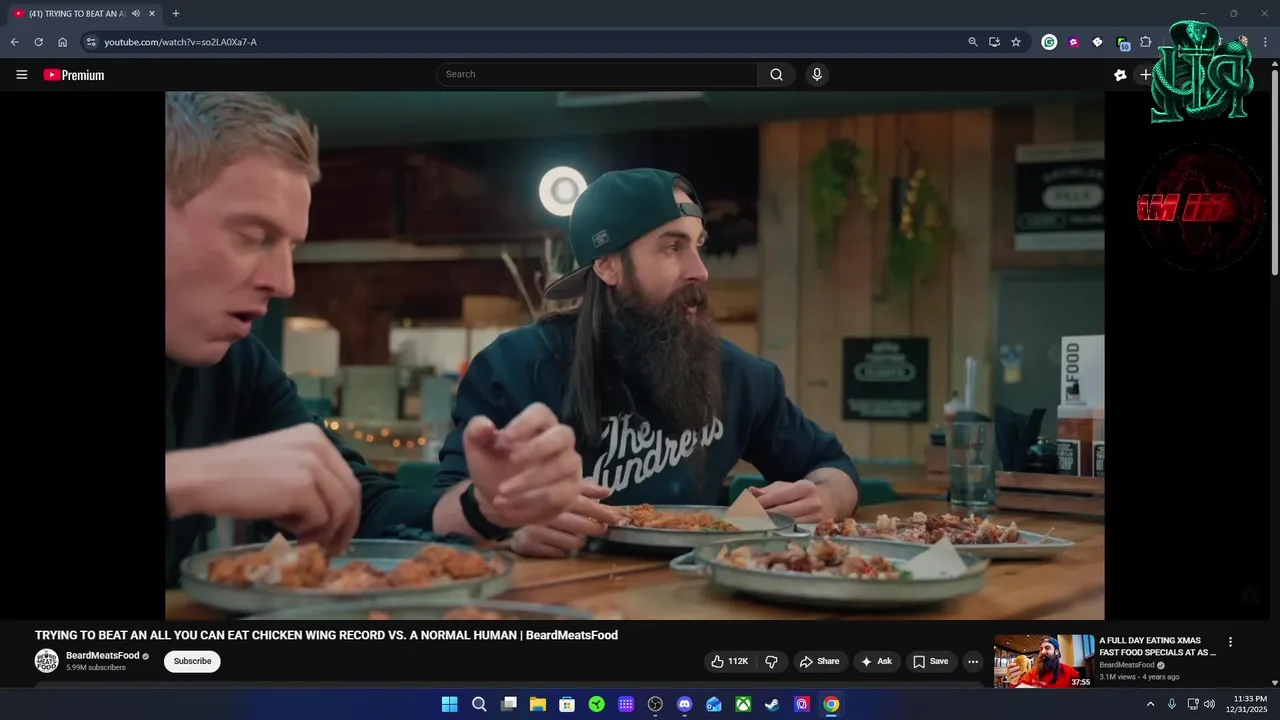
Task: Open the tray network icon
Action: [x=1192, y=704]
